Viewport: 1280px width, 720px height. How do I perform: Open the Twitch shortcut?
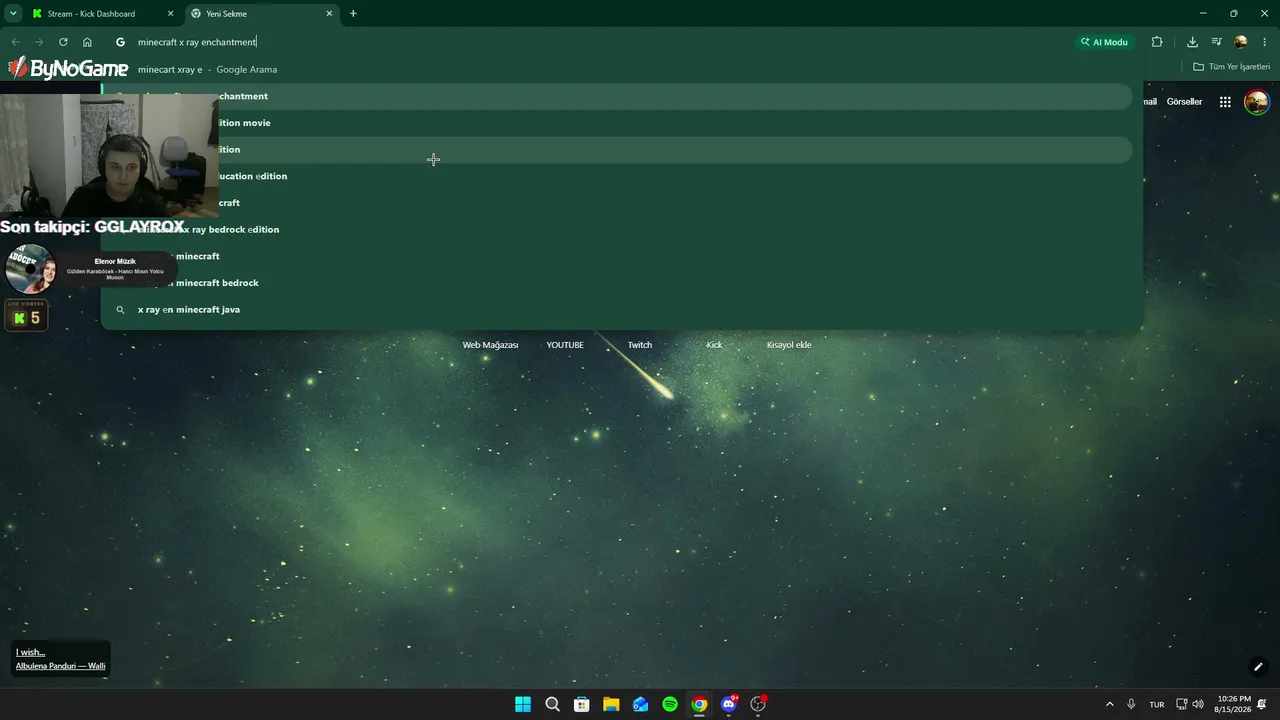point(640,345)
